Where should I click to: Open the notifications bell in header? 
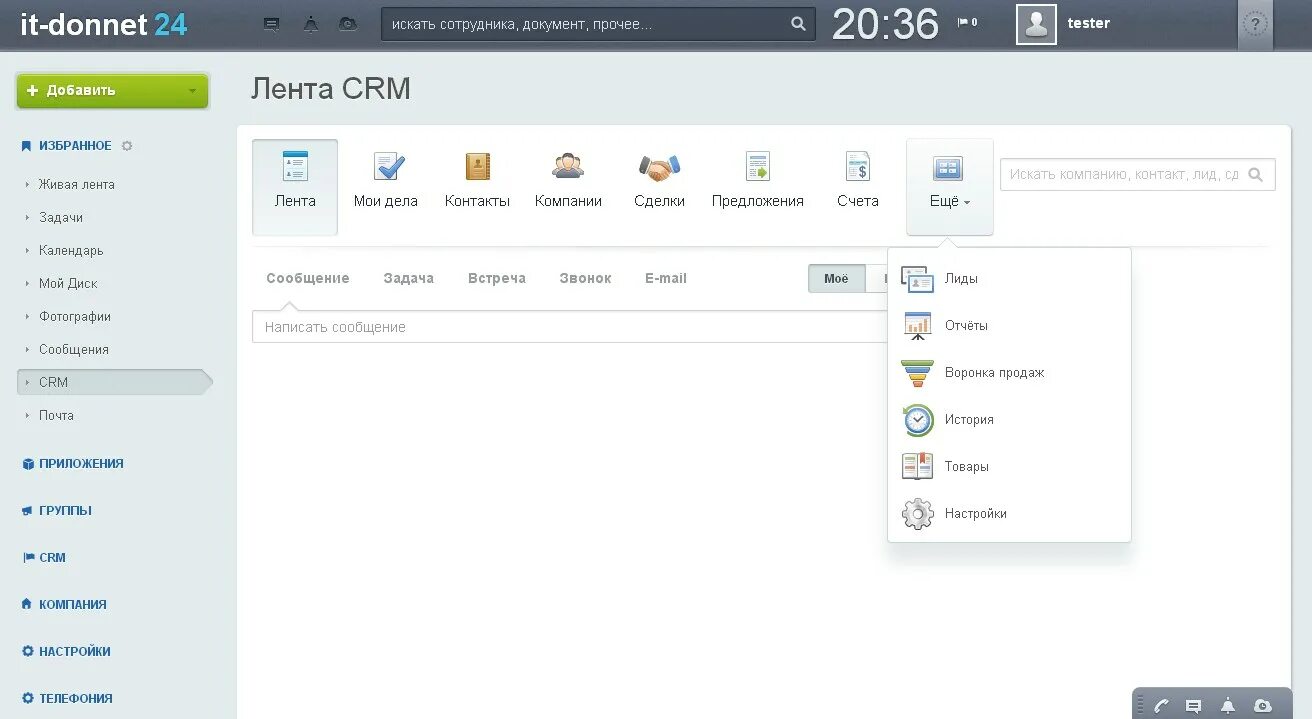point(311,24)
